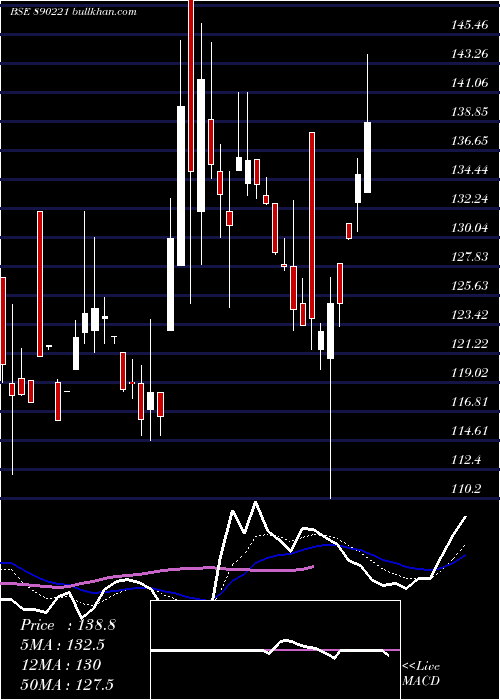This screenshot has width=500, height=700.
Task: Click the last white candlestick near 138.85
Action: click(367, 157)
